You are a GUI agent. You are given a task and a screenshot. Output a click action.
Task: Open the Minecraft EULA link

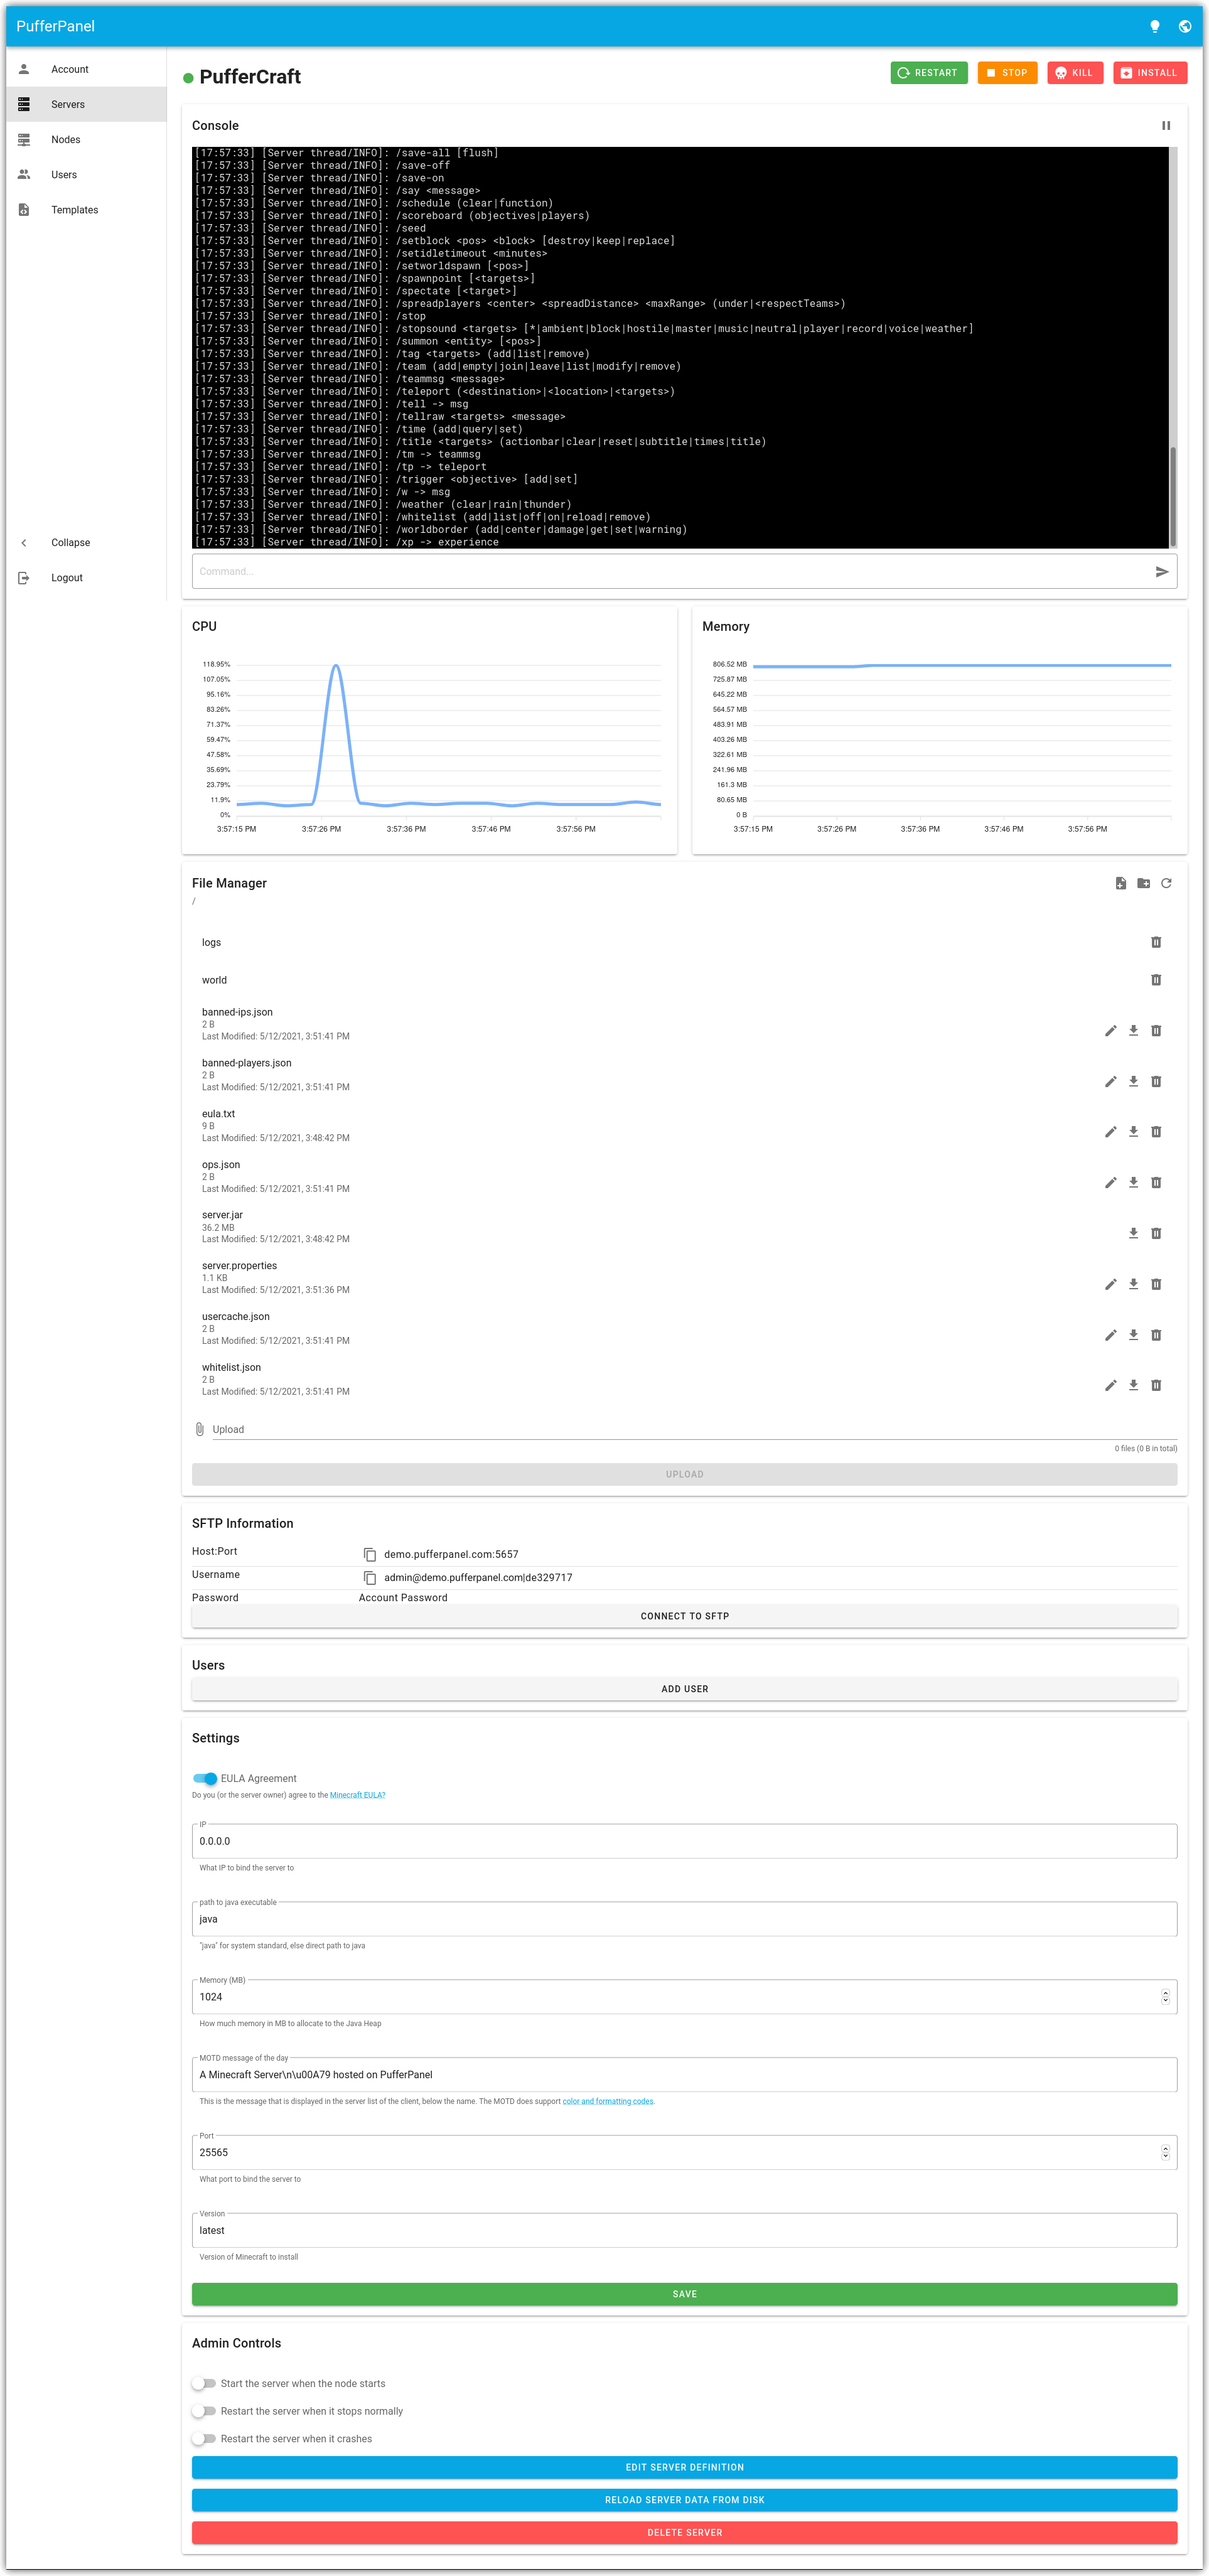pos(357,1795)
